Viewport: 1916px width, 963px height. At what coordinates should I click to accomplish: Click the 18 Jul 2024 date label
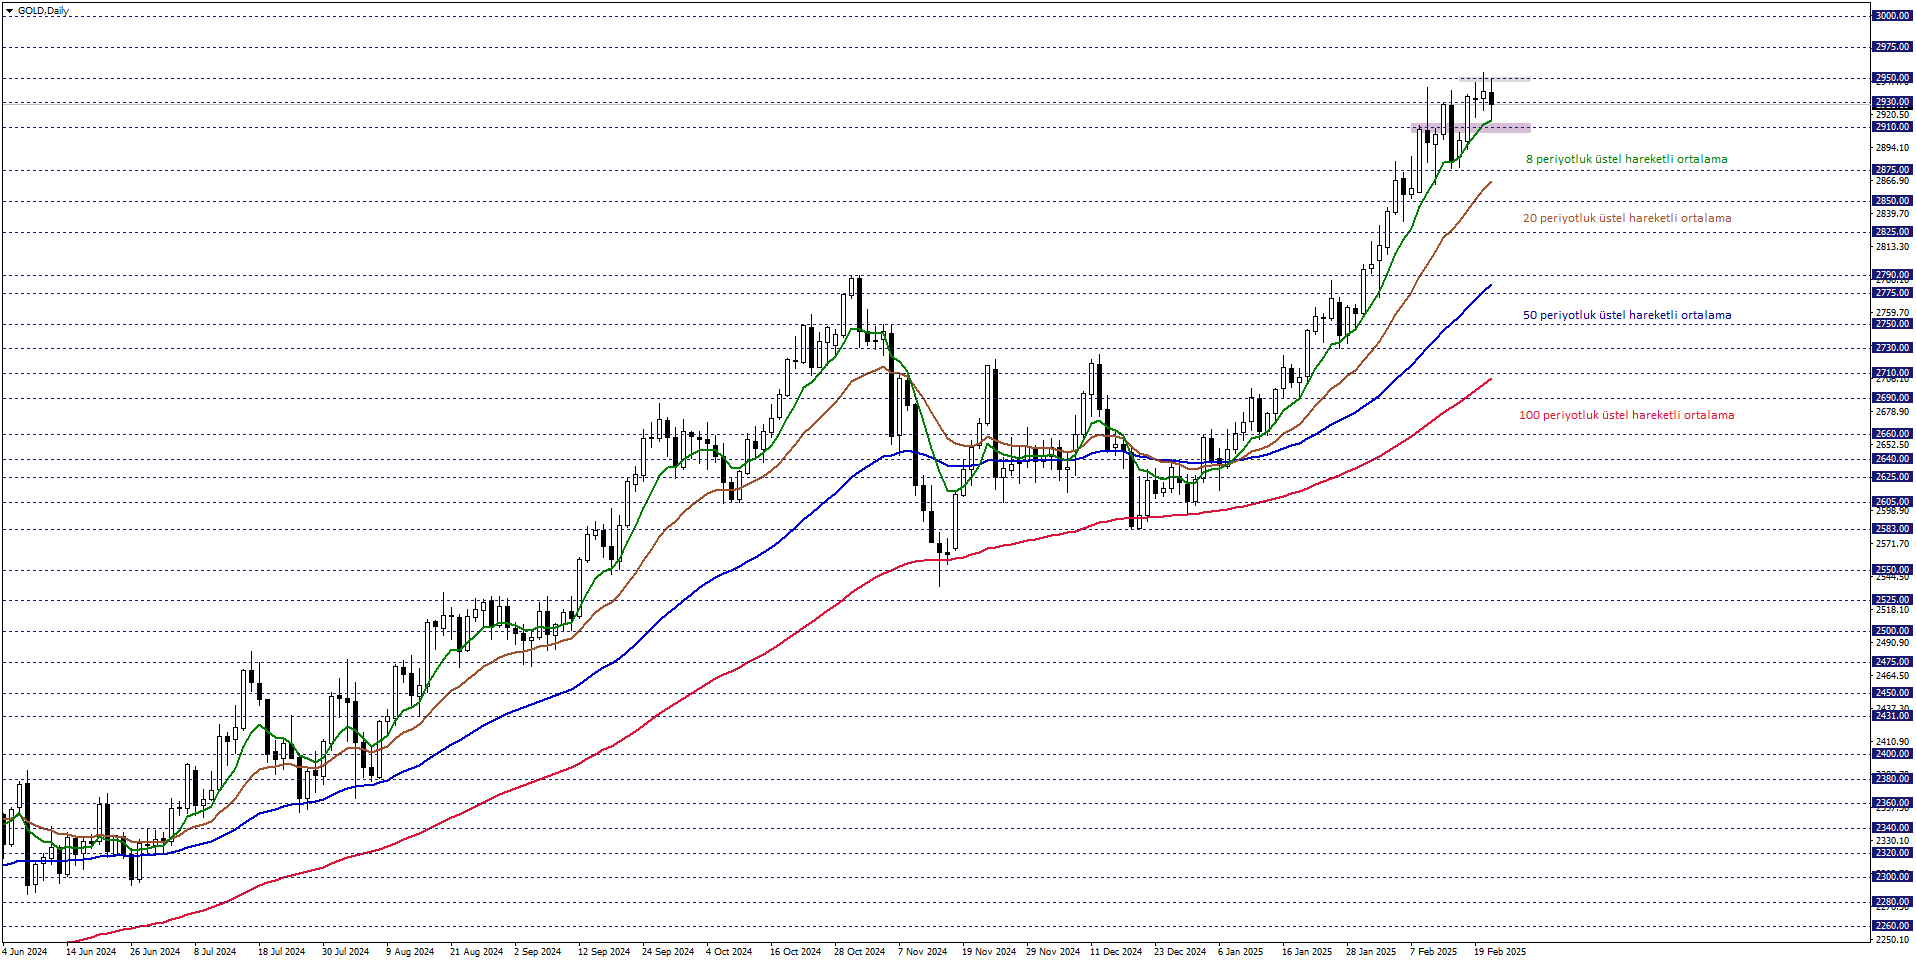tap(281, 952)
